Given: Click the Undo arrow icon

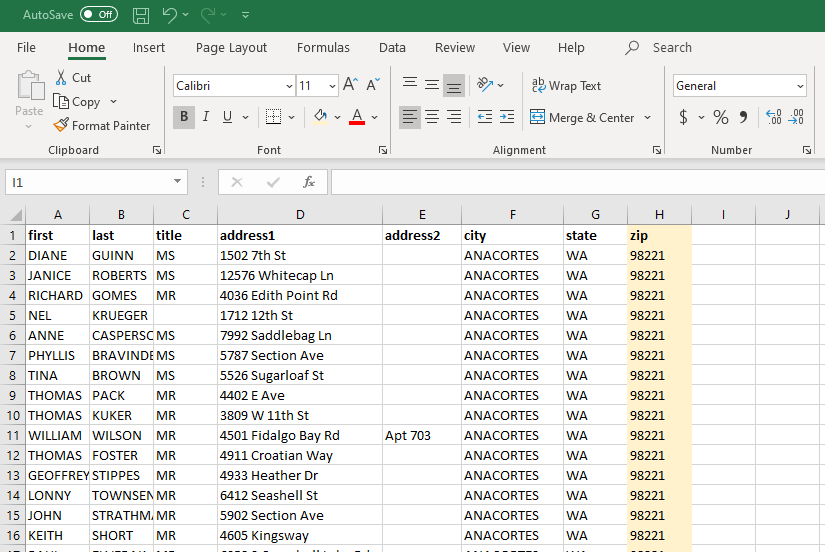Looking at the screenshot, I should pos(169,15).
